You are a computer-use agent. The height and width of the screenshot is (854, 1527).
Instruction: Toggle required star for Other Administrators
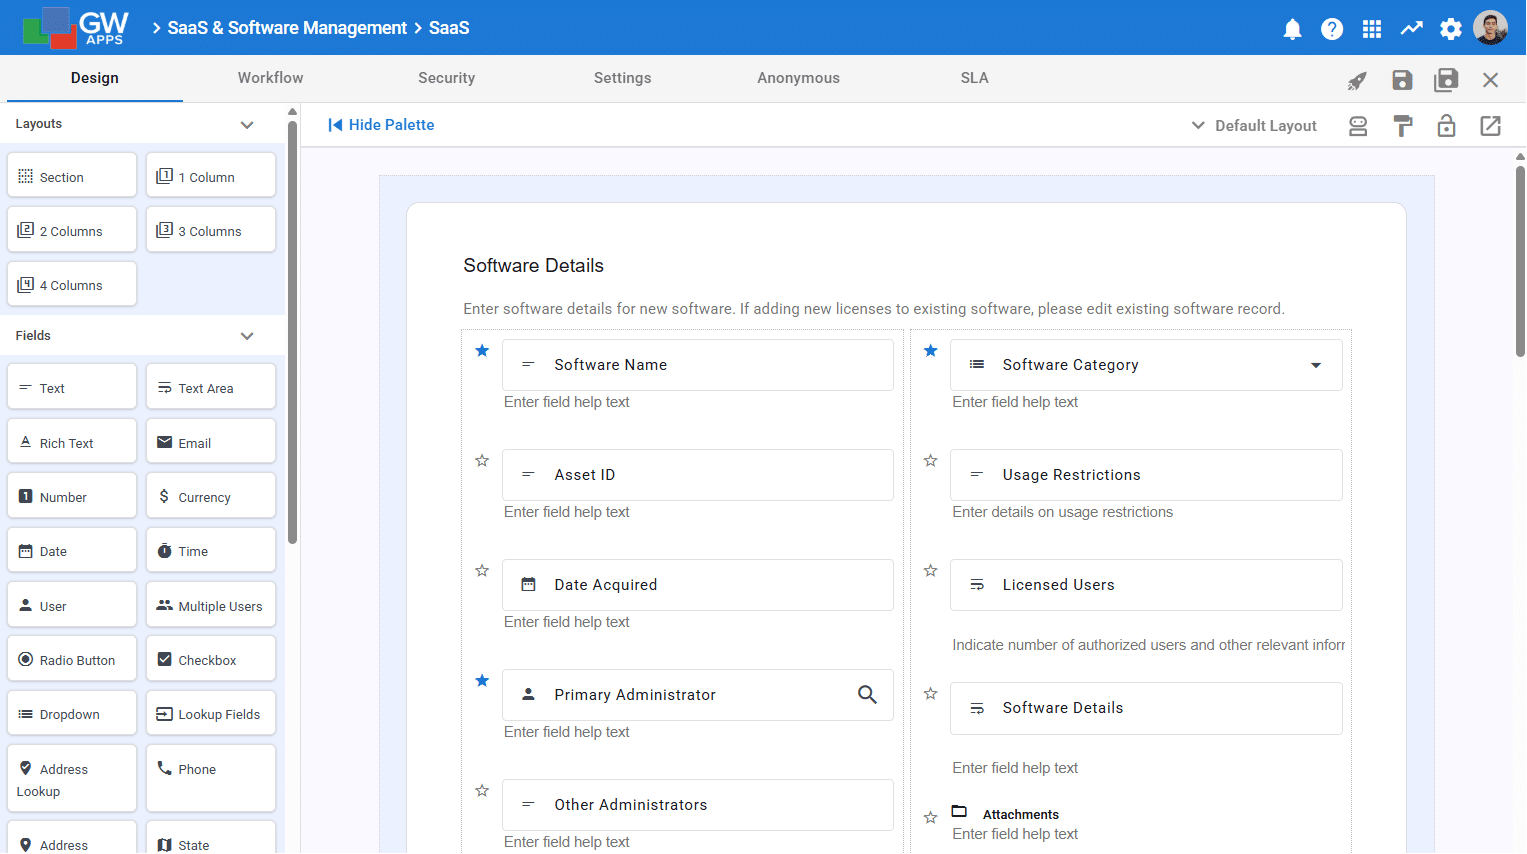pos(482,790)
